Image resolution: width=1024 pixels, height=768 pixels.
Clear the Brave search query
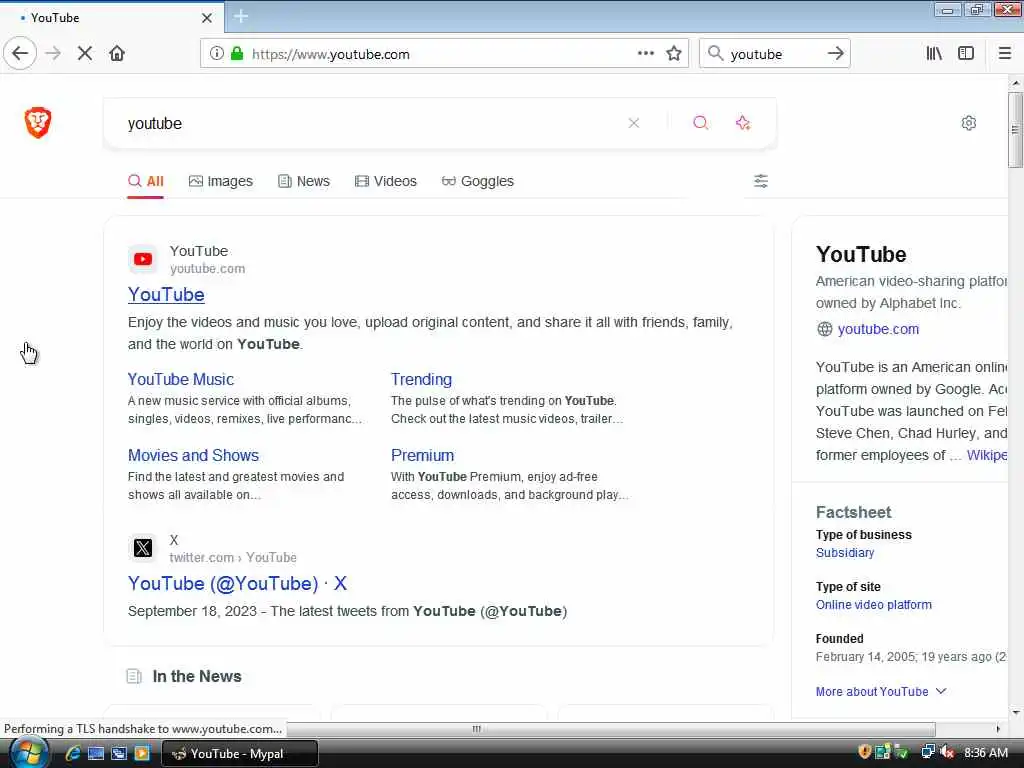633,123
